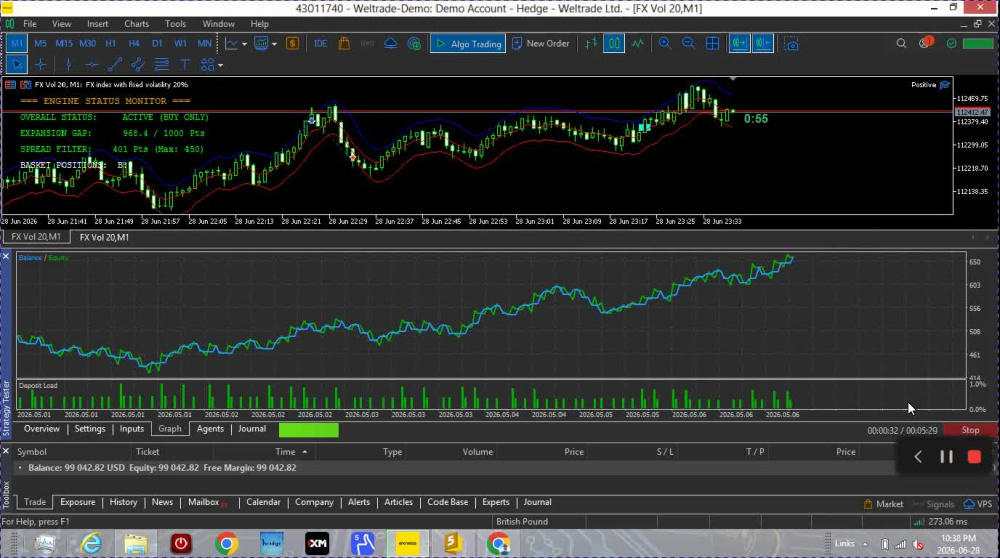Close the Strategy Tester panel
The height and width of the screenshot is (558, 1000).
[6, 256]
